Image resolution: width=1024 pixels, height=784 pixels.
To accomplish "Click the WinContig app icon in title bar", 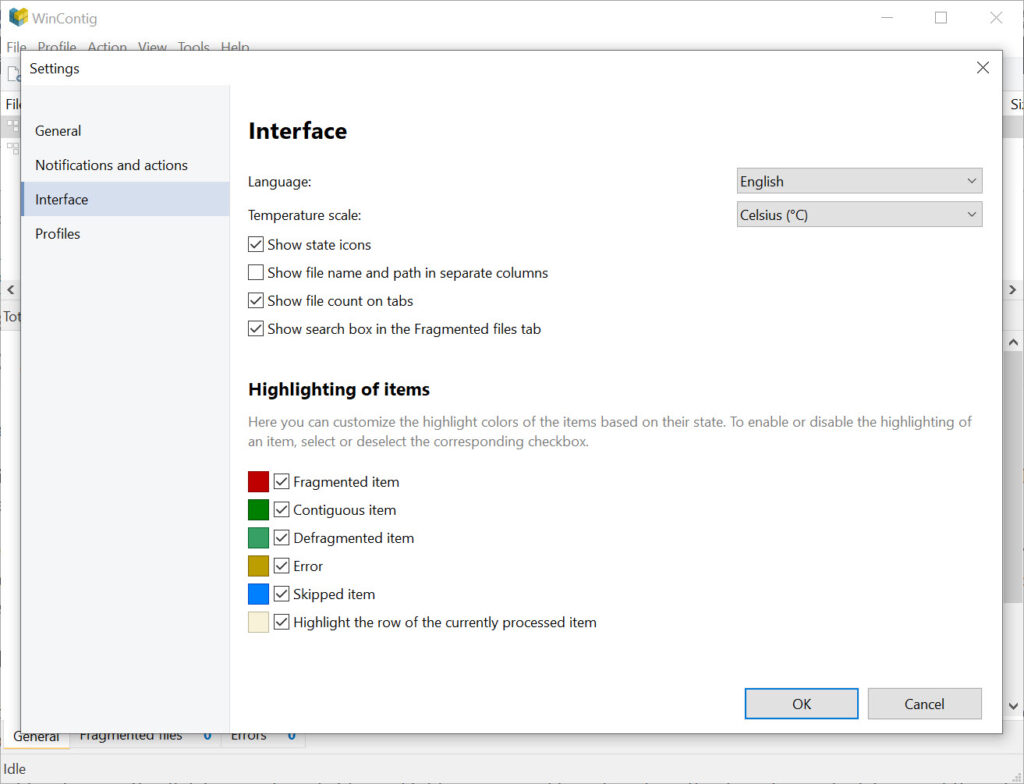I will click(x=18, y=17).
